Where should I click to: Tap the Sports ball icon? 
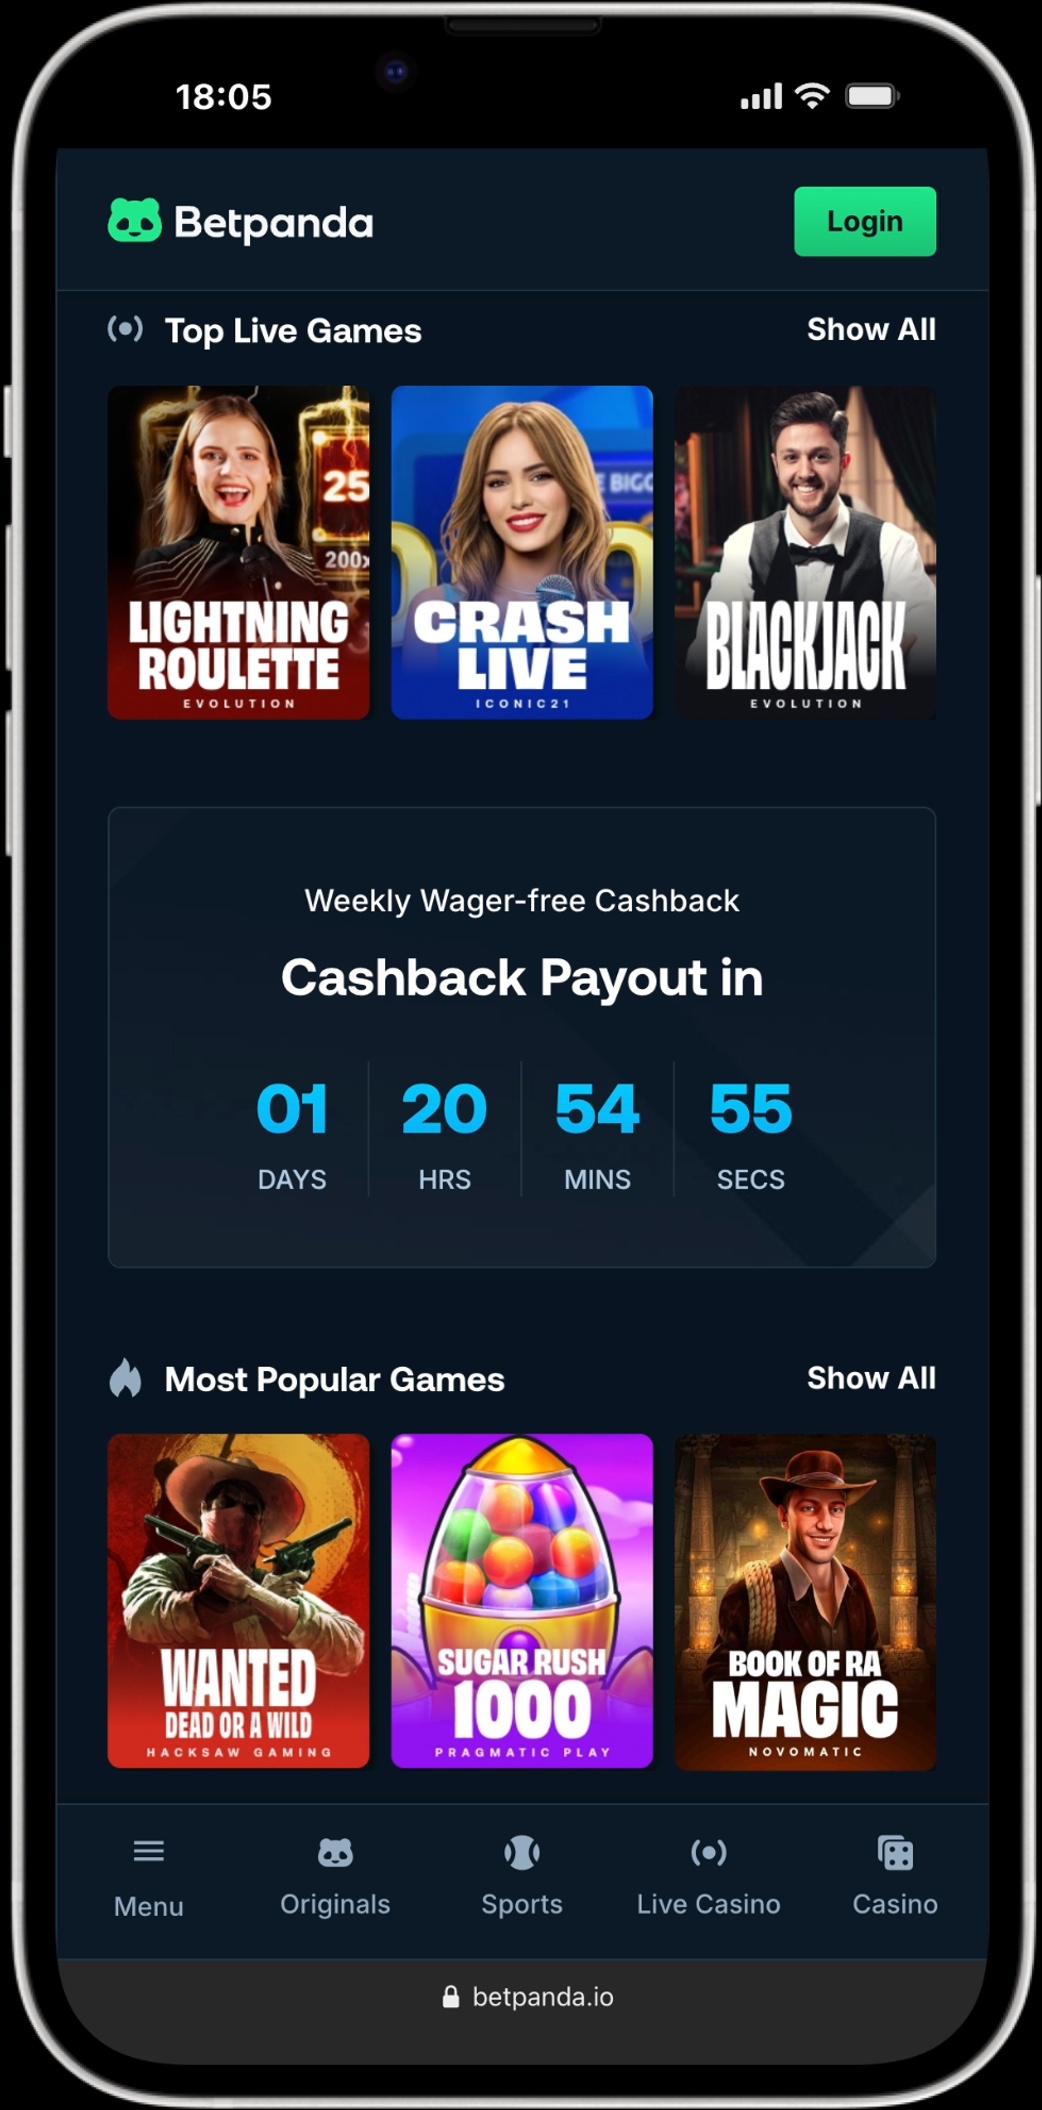(x=522, y=1853)
